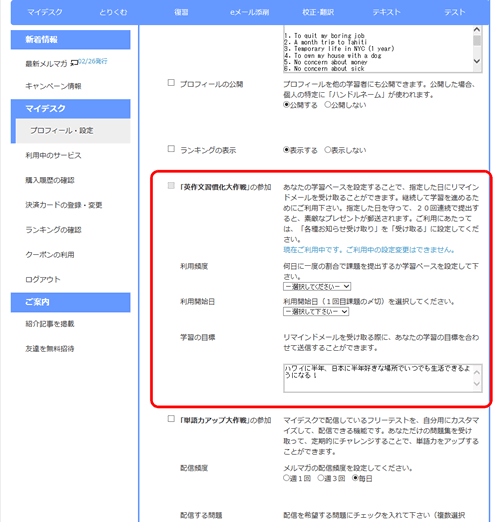This screenshot has width=500, height=522.
Task: Click the up arrow in the 学習の目標 textarea
Action: [x=477, y=372]
